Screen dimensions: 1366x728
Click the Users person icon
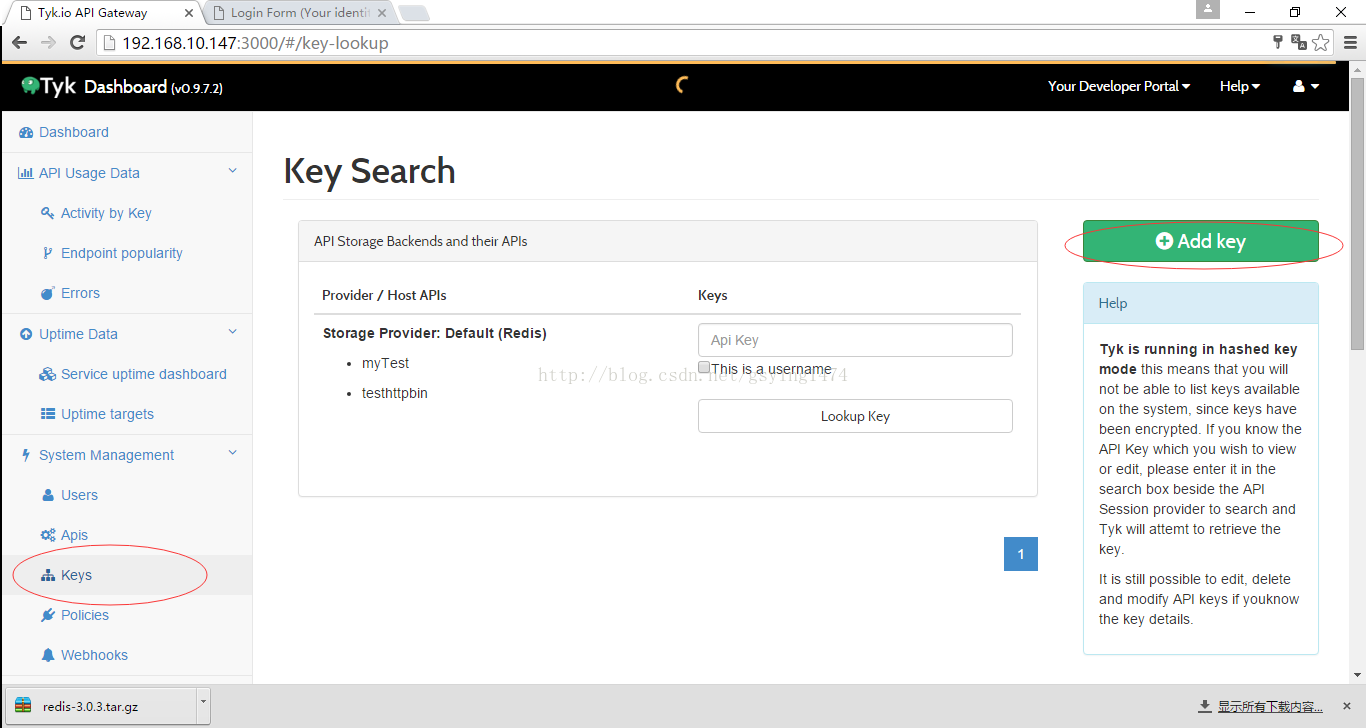(48, 495)
